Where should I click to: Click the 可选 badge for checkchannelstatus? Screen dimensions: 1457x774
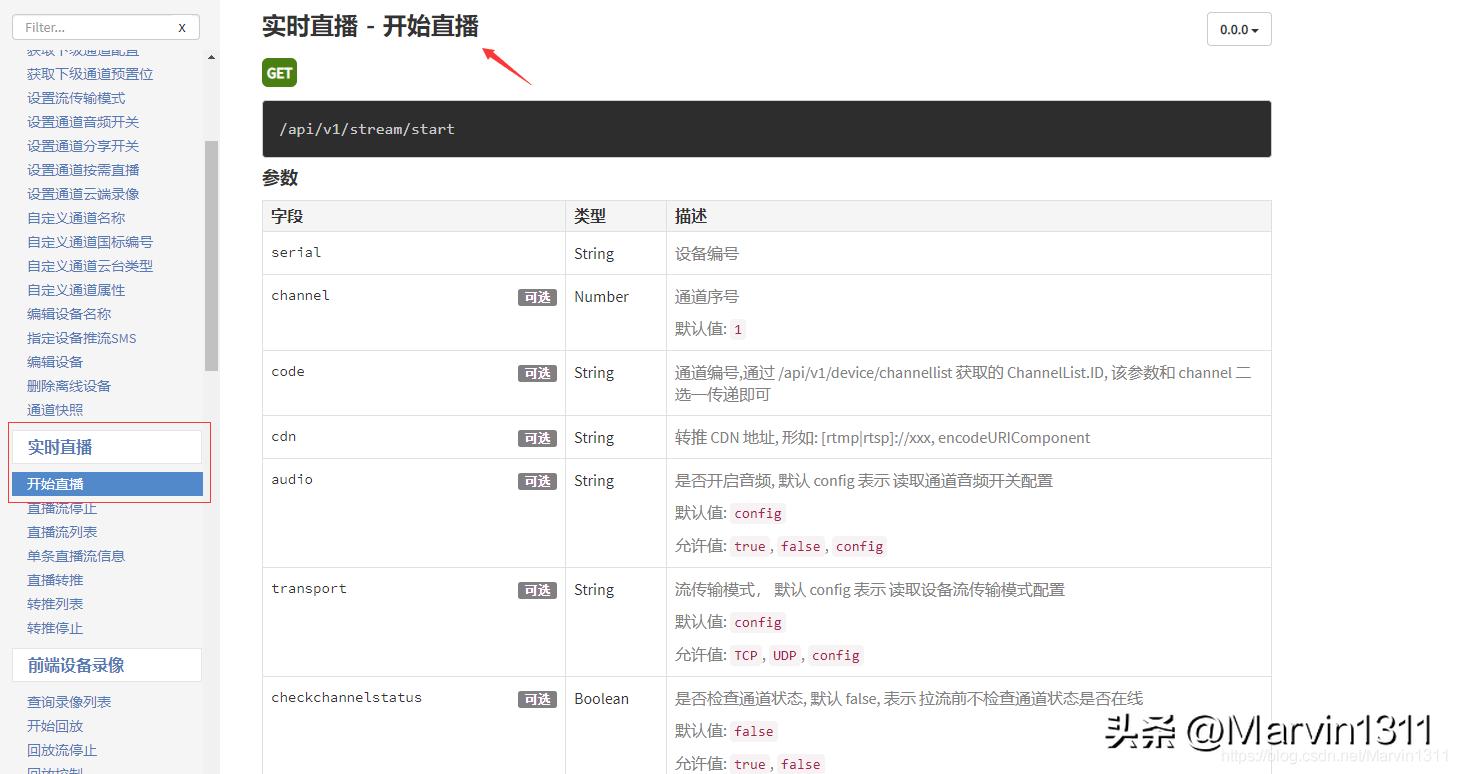click(537, 699)
